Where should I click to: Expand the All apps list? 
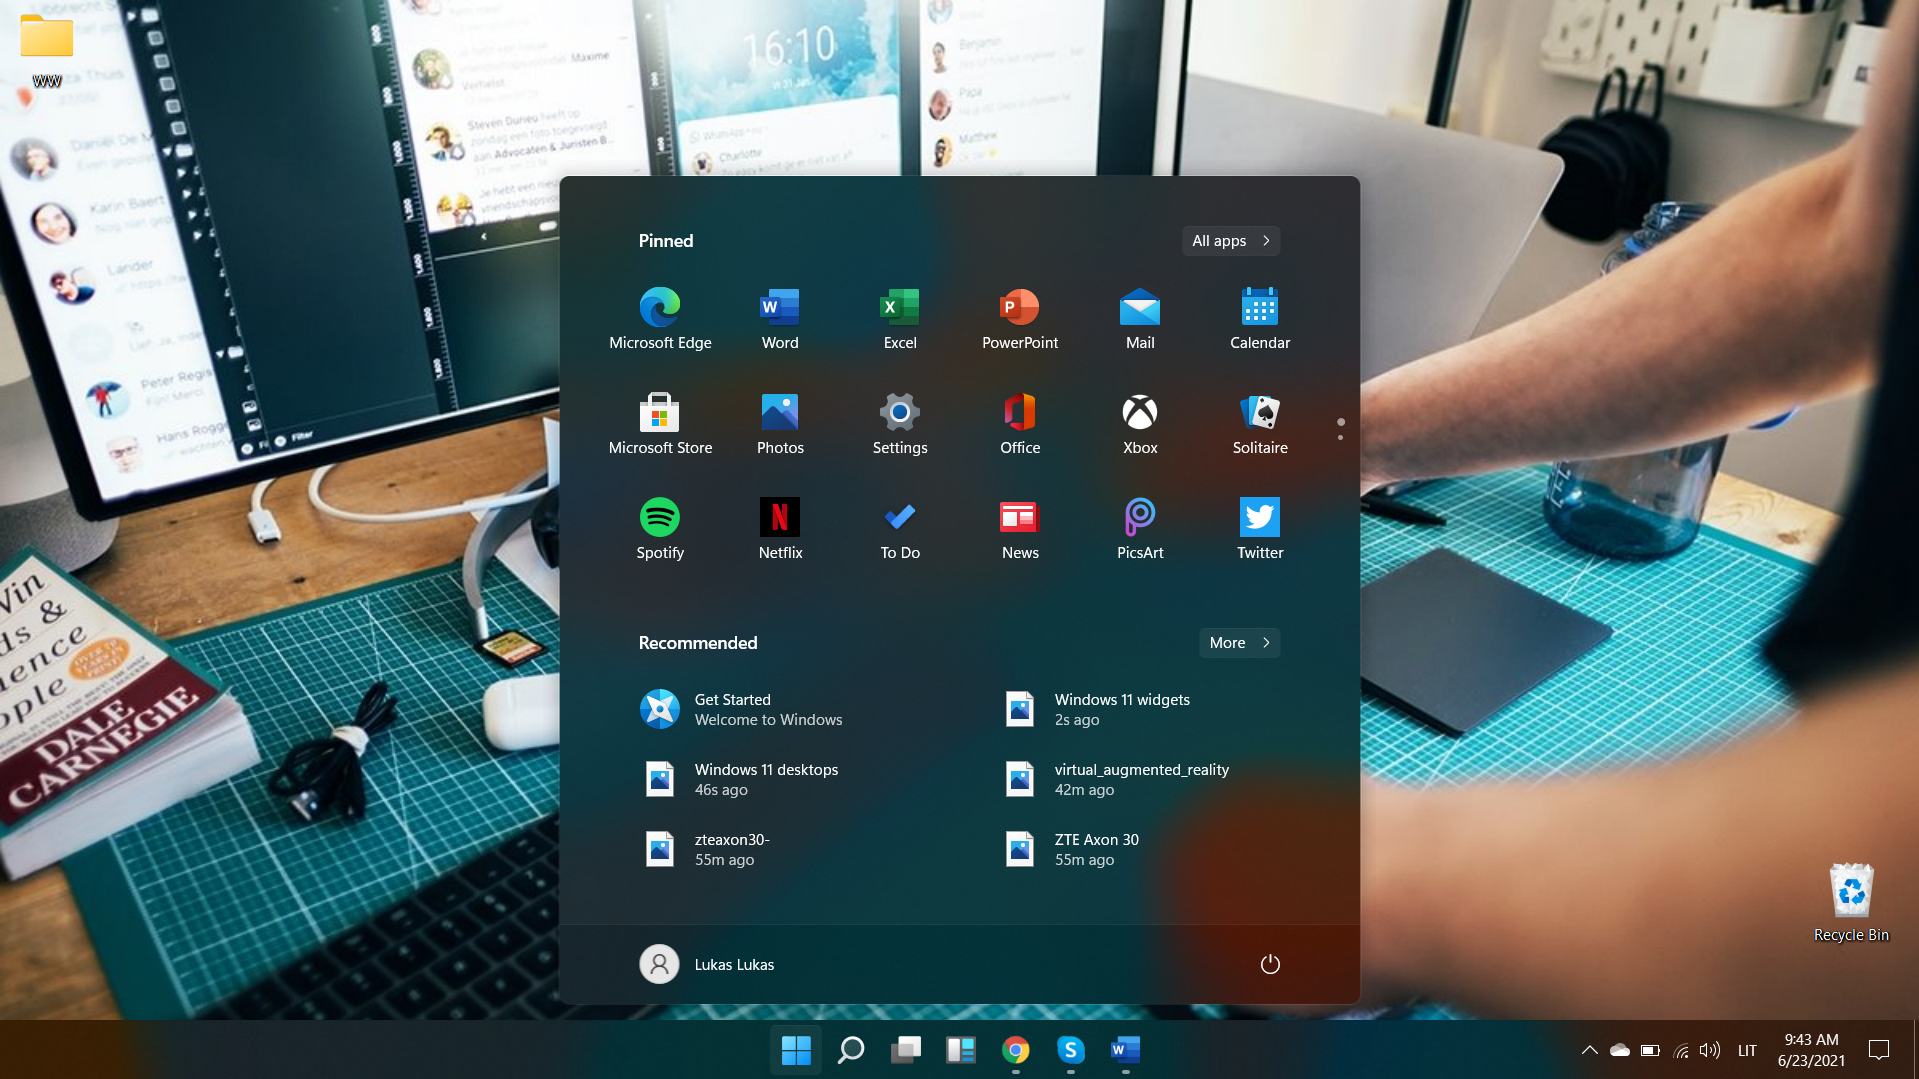[1231, 241]
